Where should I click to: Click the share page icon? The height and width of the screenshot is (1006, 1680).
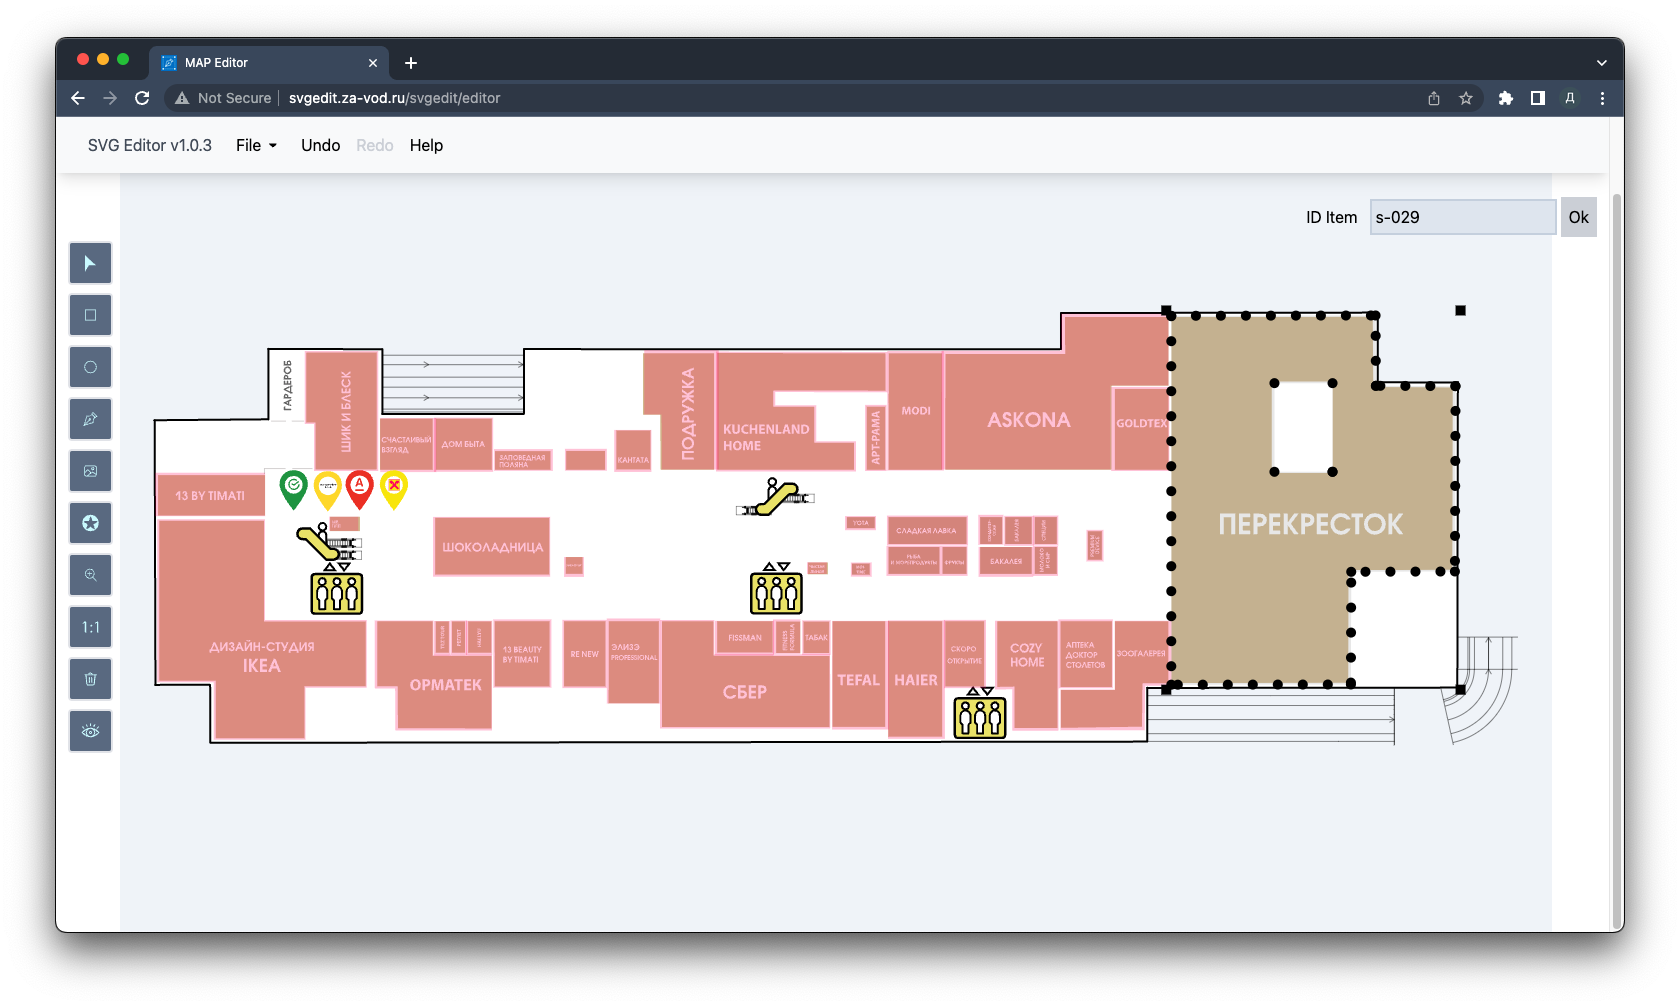[1434, 98]
